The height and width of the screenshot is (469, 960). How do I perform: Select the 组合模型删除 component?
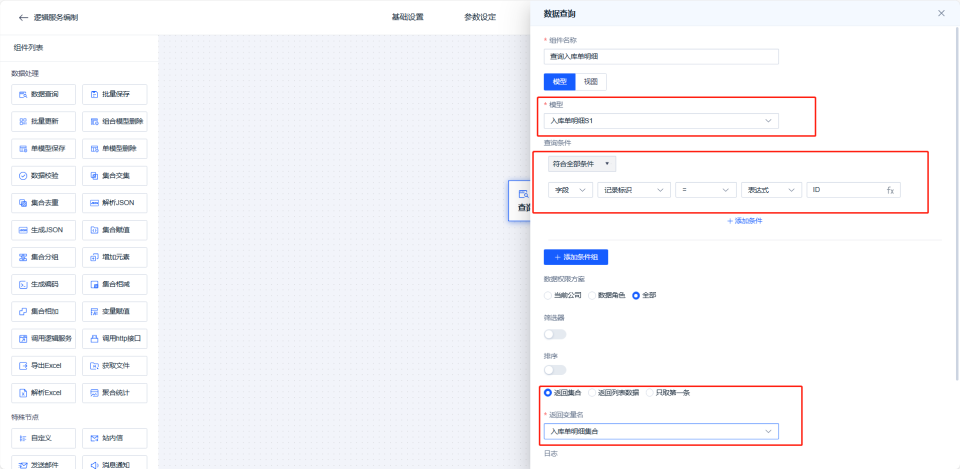114,121
